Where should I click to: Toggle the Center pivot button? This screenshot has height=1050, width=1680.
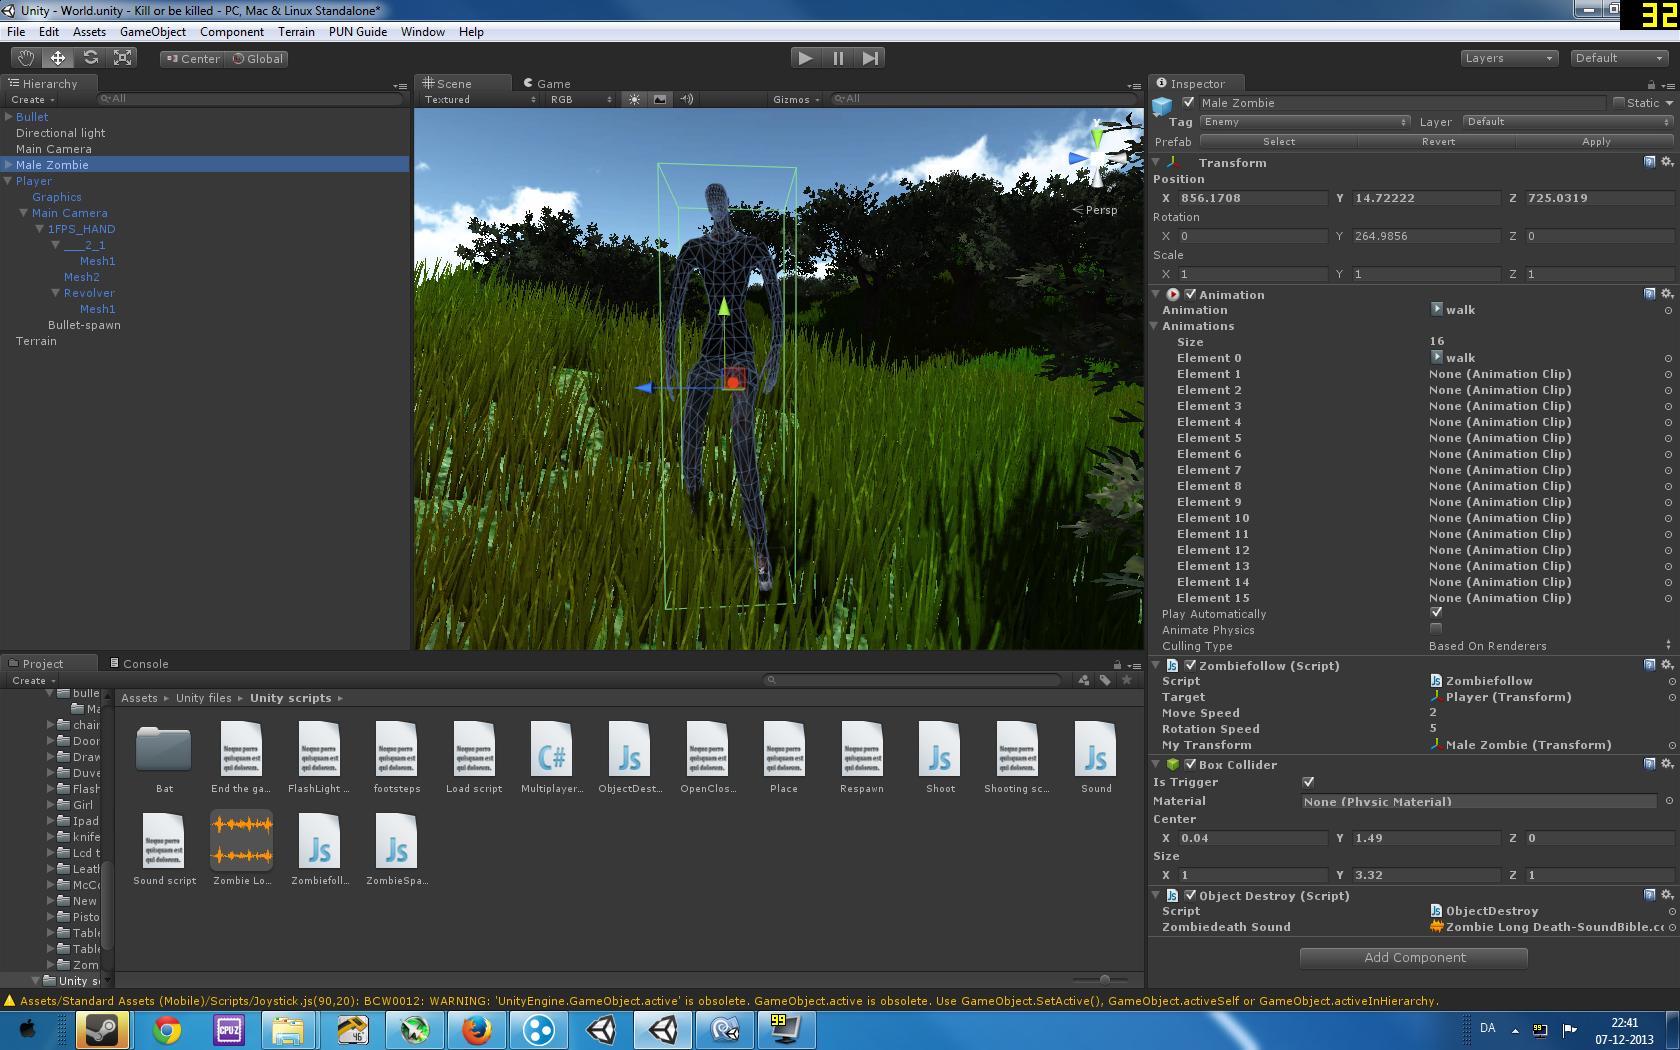pyautogui.click(x=193, y=58)
